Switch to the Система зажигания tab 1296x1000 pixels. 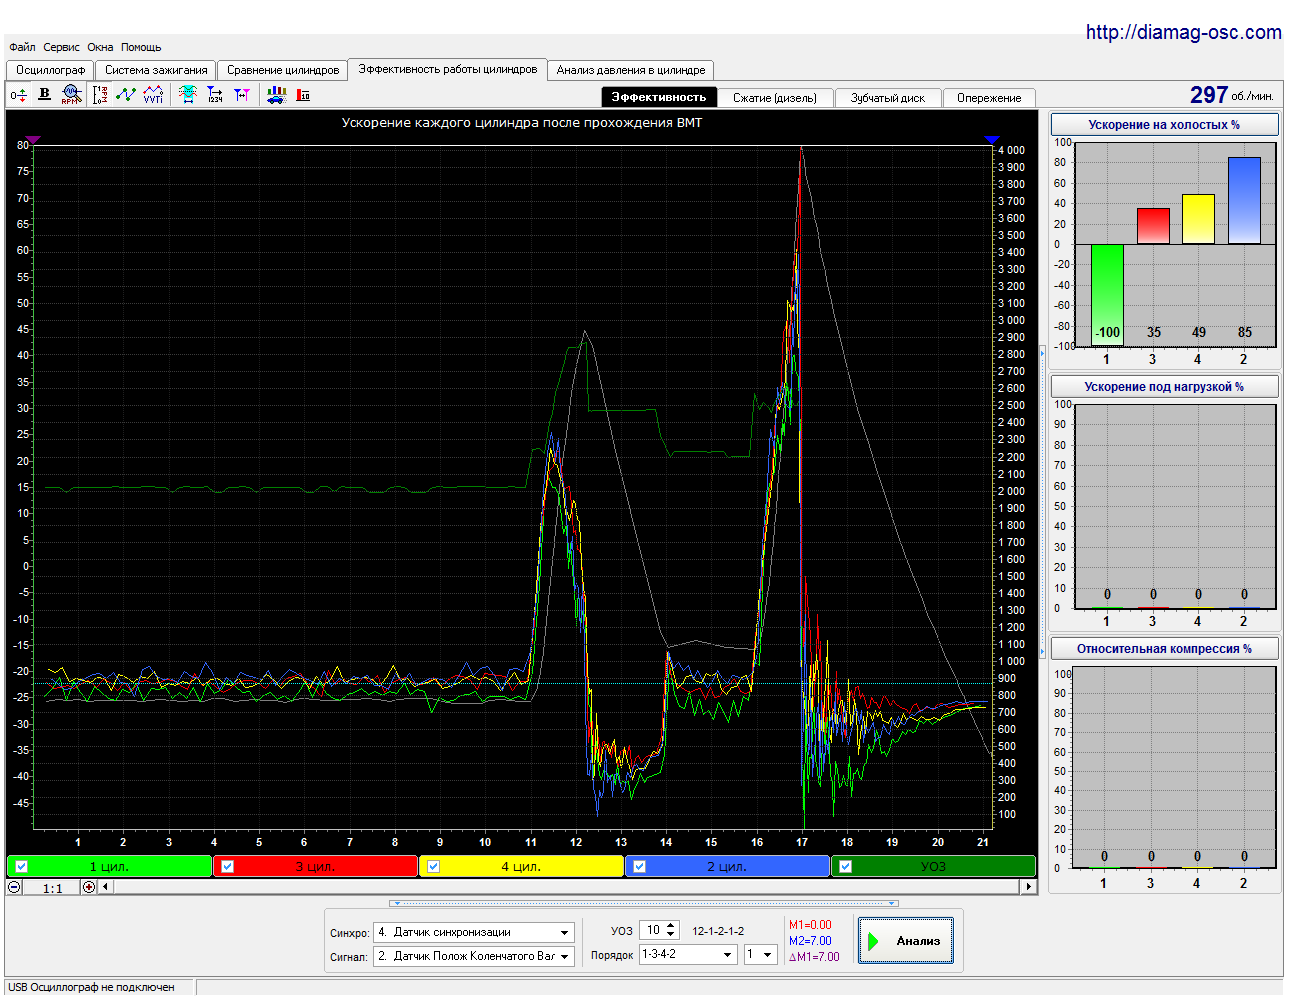click(x=156, y=70)
